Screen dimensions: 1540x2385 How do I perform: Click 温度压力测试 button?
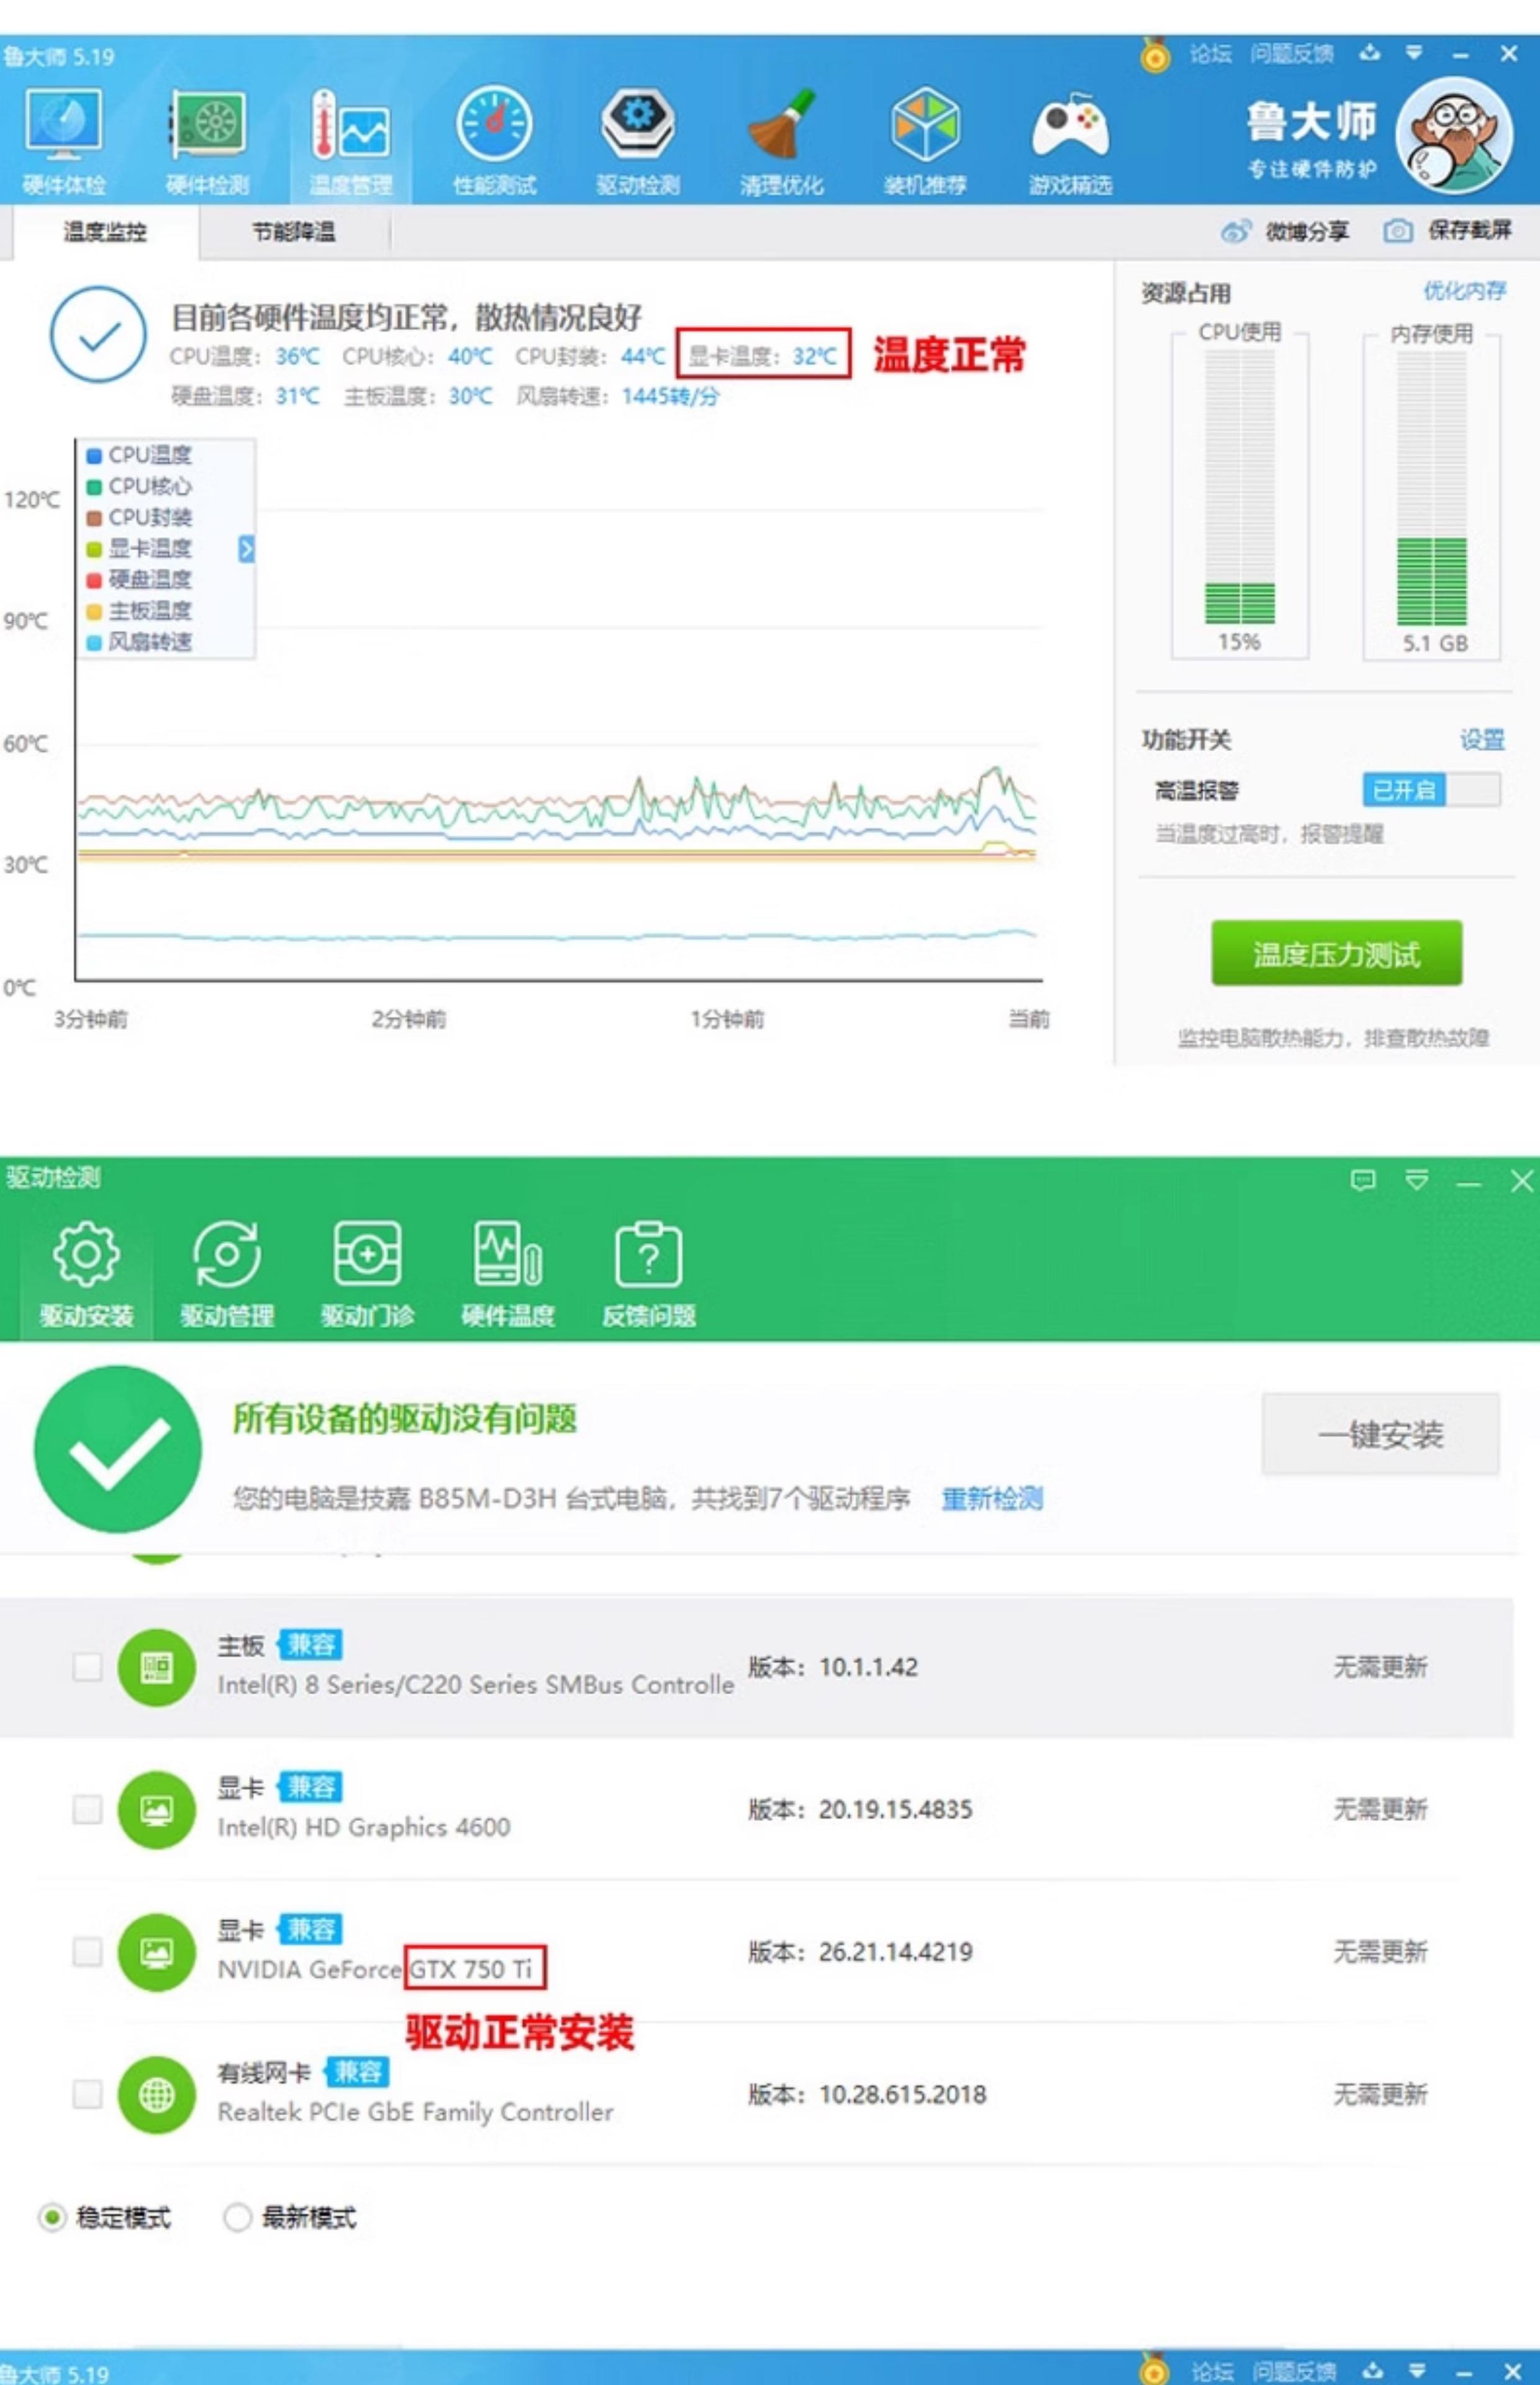coord(1336,954)
